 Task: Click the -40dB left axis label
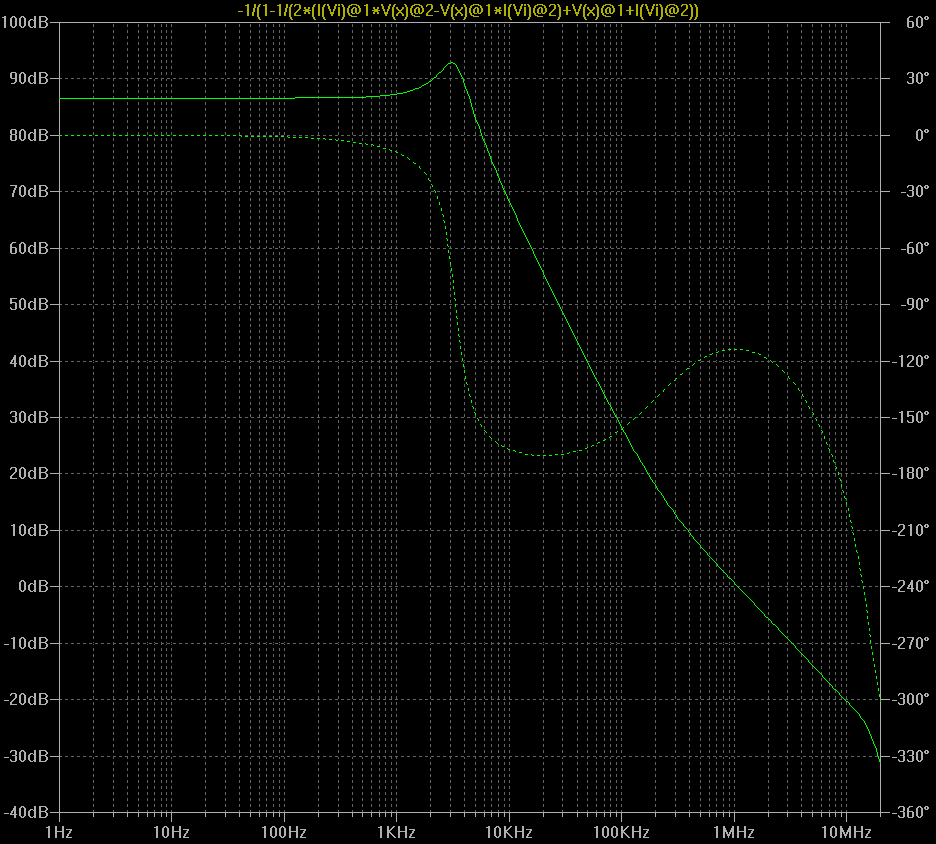click(x=26, y=812)
